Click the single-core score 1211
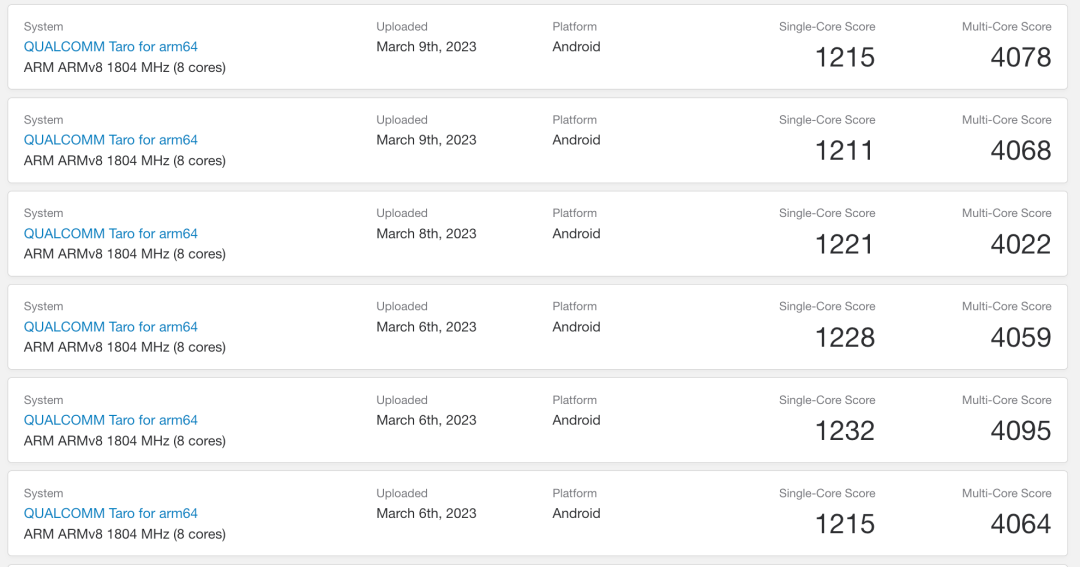The height and width of the screenshot is (567, 1080). click(844, 151)
